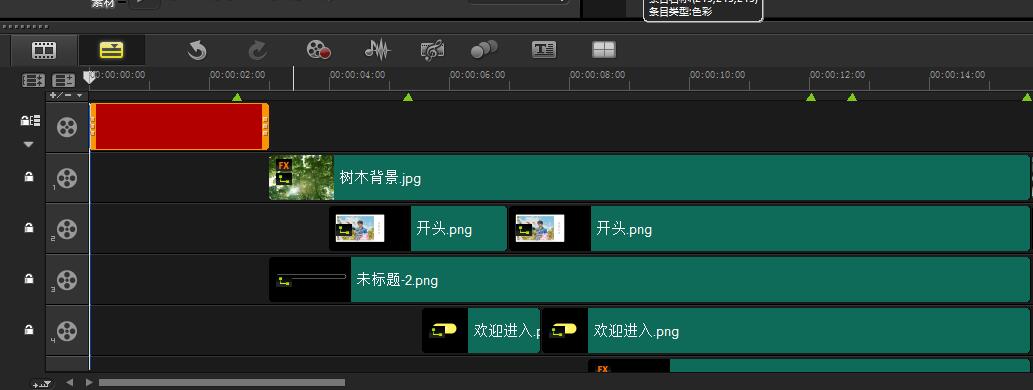Select the 树木背景.jpg clip

[x=649, y=177]
